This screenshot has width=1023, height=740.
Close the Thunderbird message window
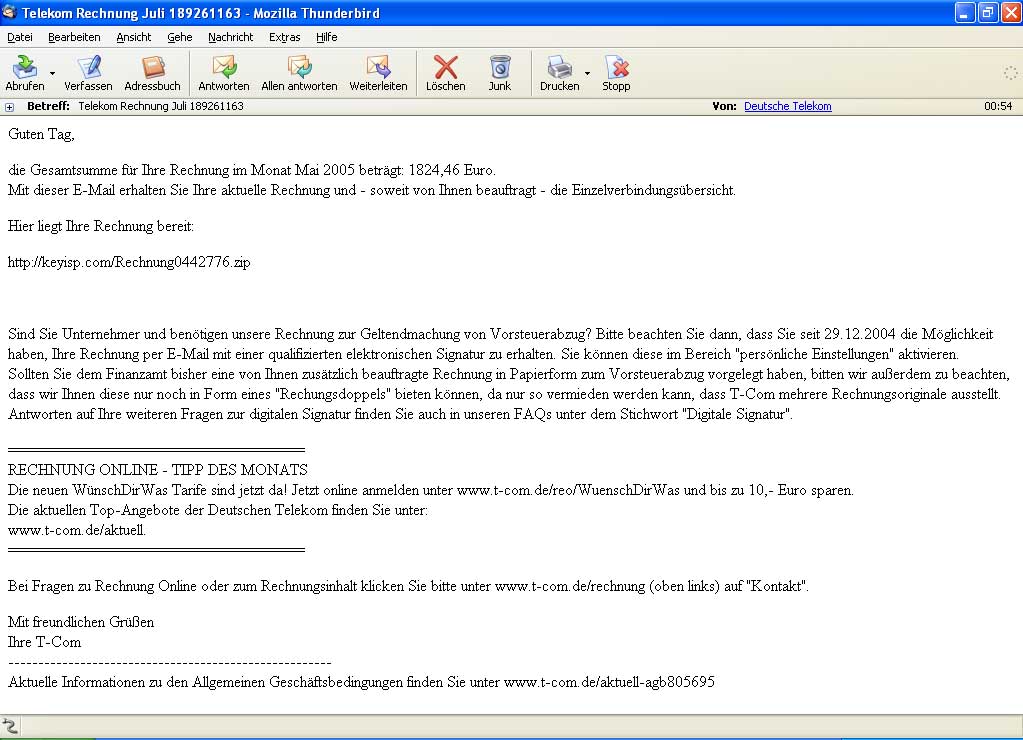pyautogui.click(x=1011, y=13)
